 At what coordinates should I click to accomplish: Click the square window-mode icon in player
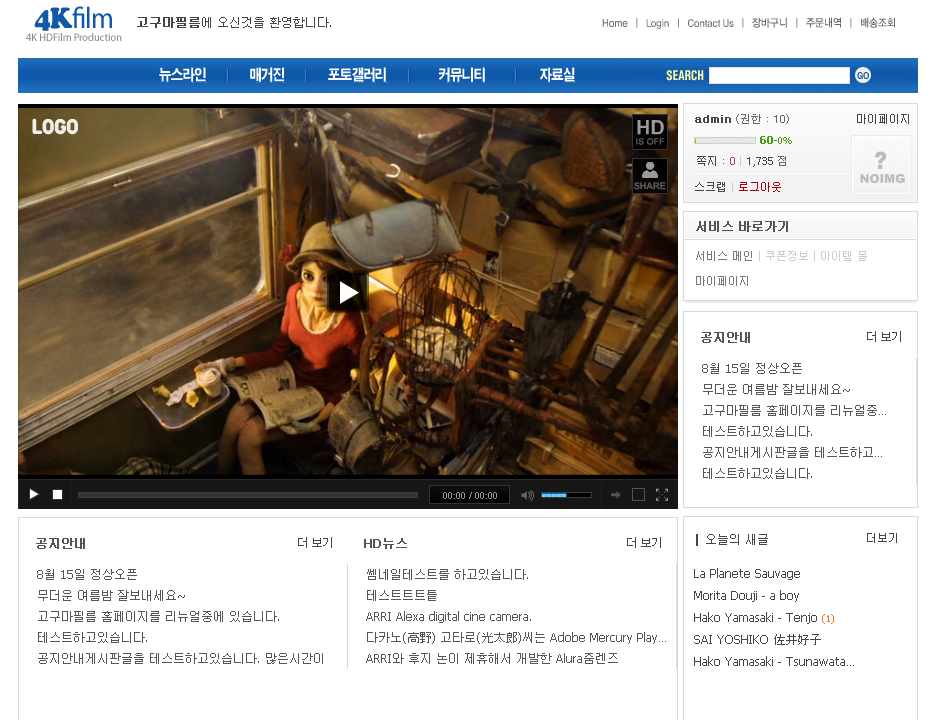click(638, 495)
